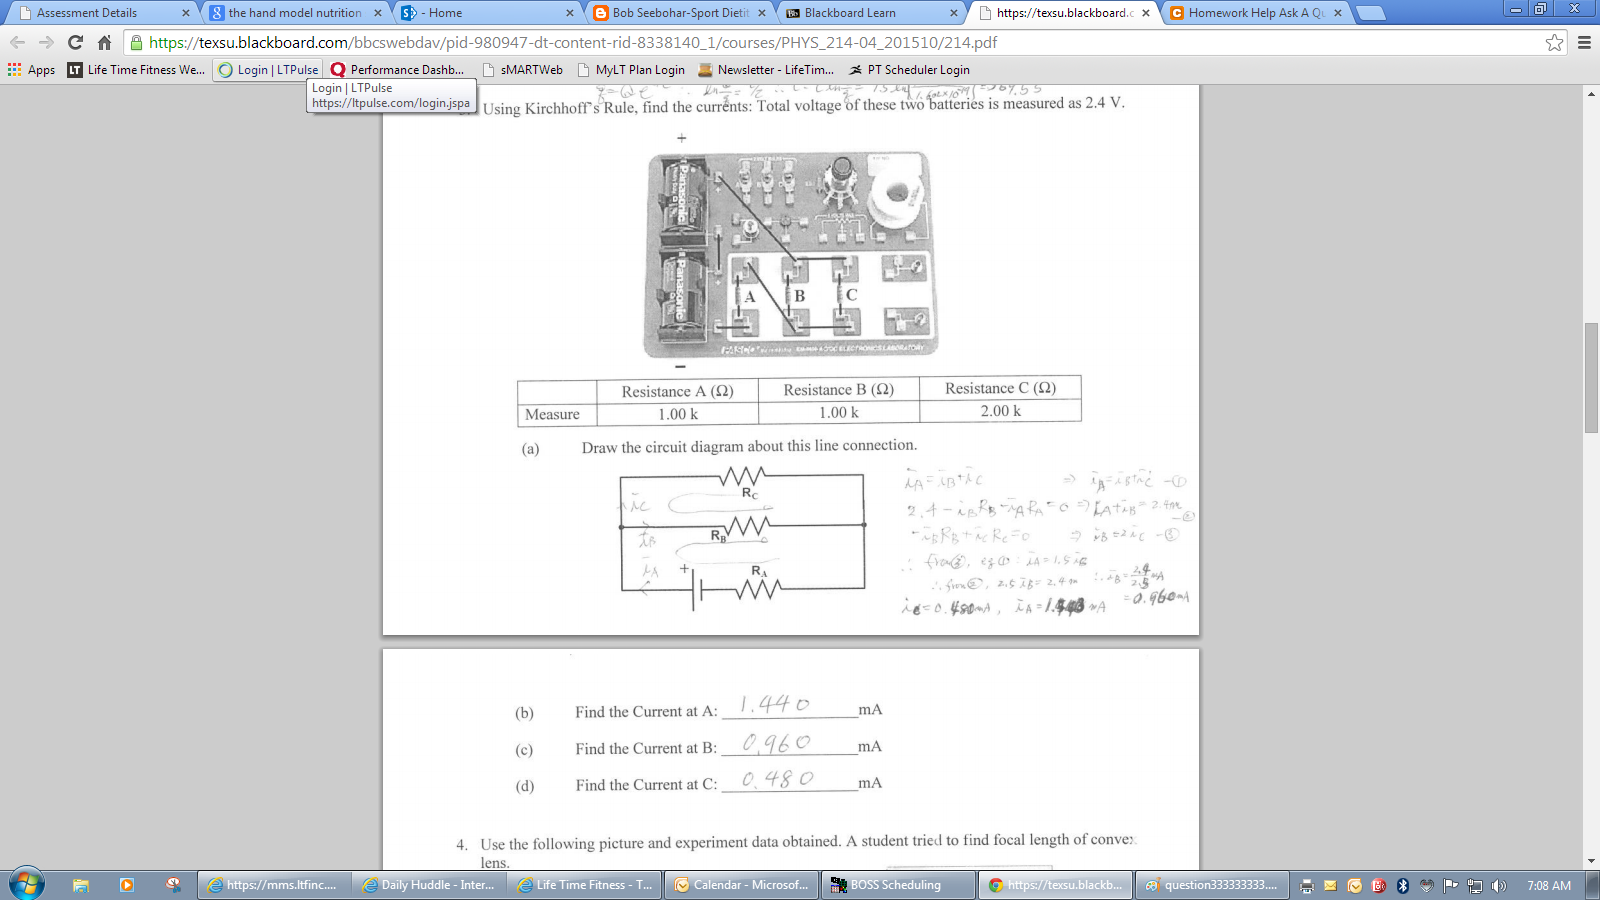Switch to BOSS Scheduling taskbar window

[897, 885]
